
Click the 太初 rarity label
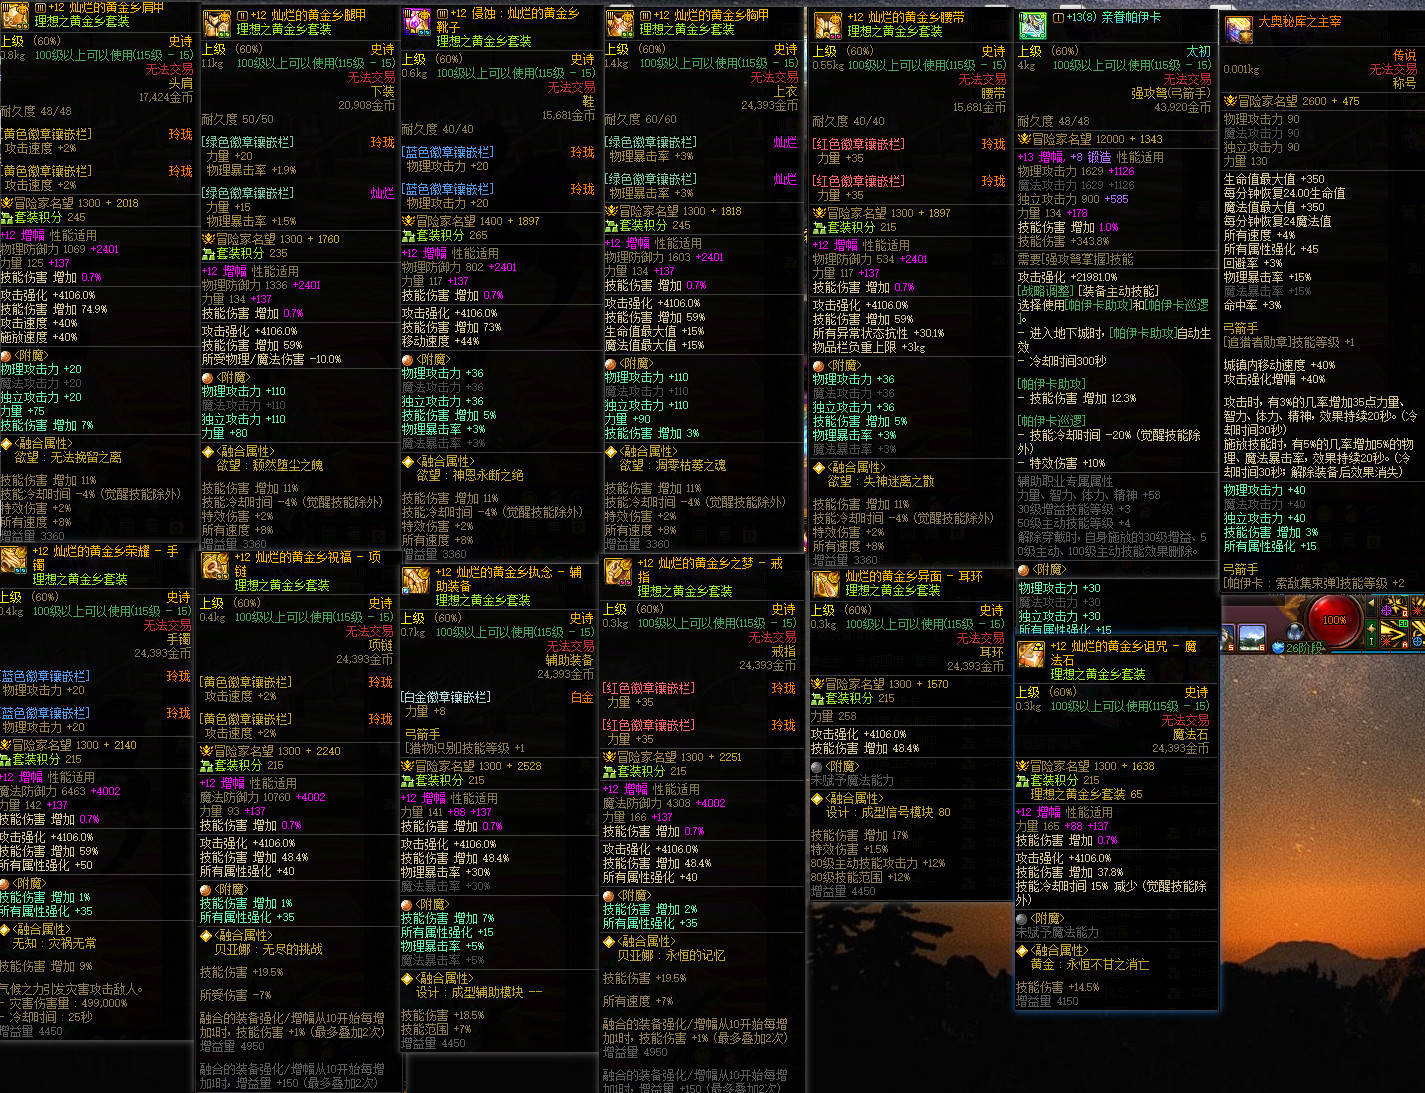coord(1199,50)
